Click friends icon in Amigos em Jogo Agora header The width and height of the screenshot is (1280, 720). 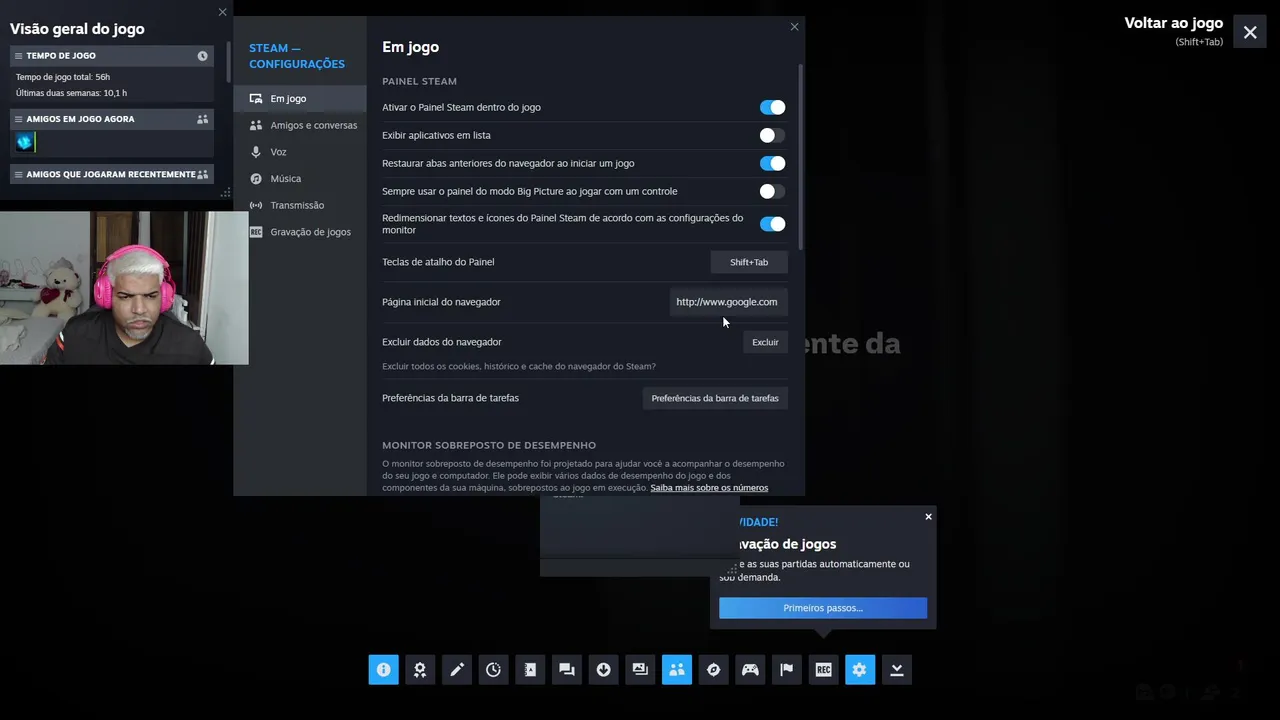coord(202,119)
